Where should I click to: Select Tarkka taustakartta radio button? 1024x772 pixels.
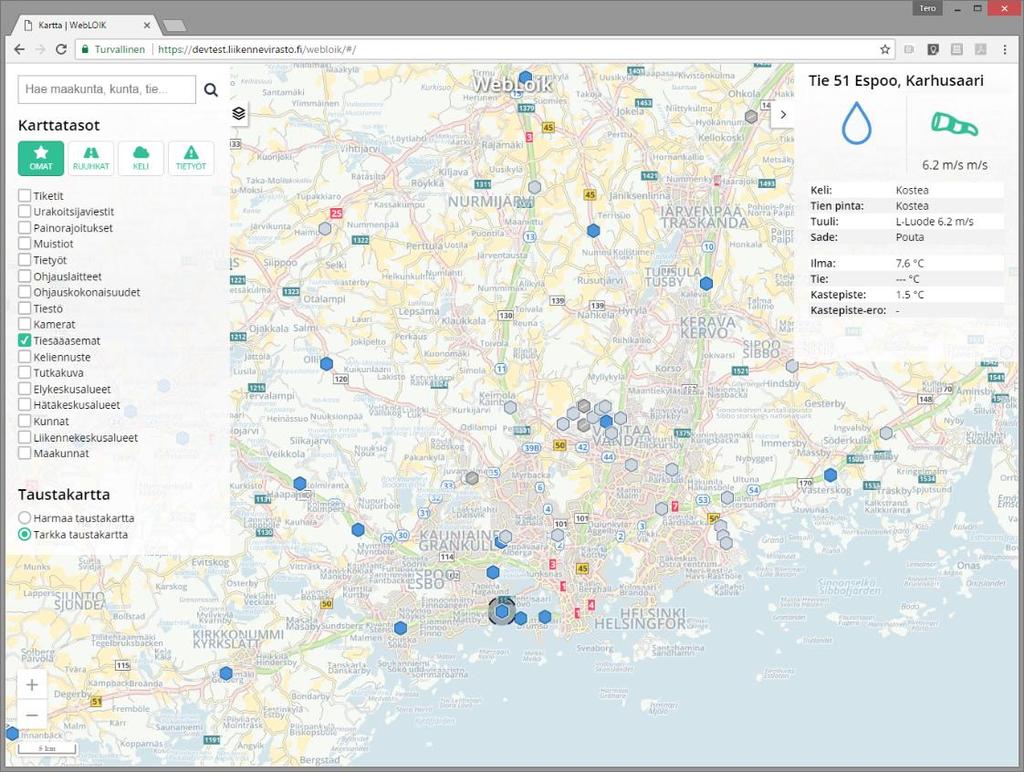click(25, 534)
